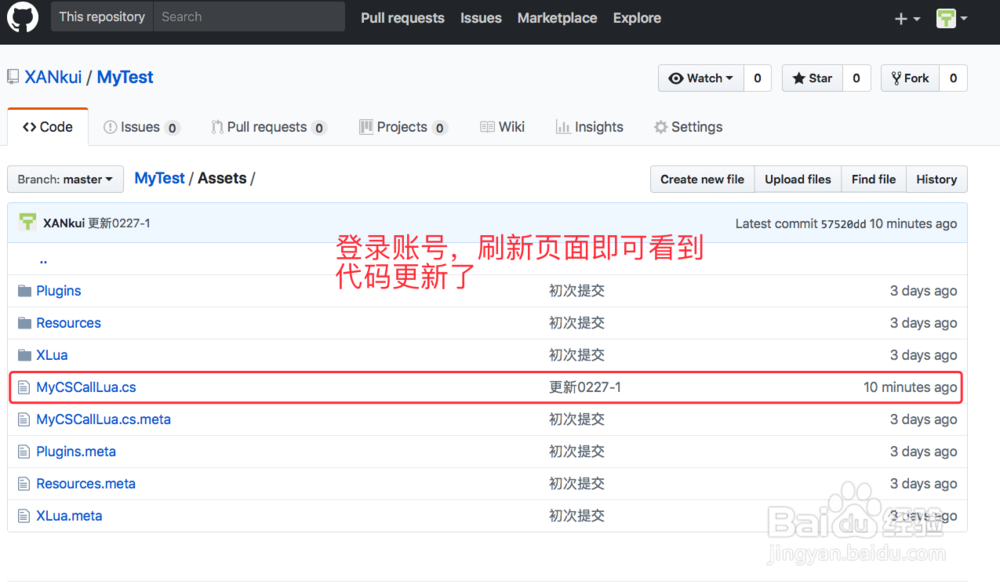Open the XLua folder
The height and width of the screenshot is (588, 1000).
point(52,355)
